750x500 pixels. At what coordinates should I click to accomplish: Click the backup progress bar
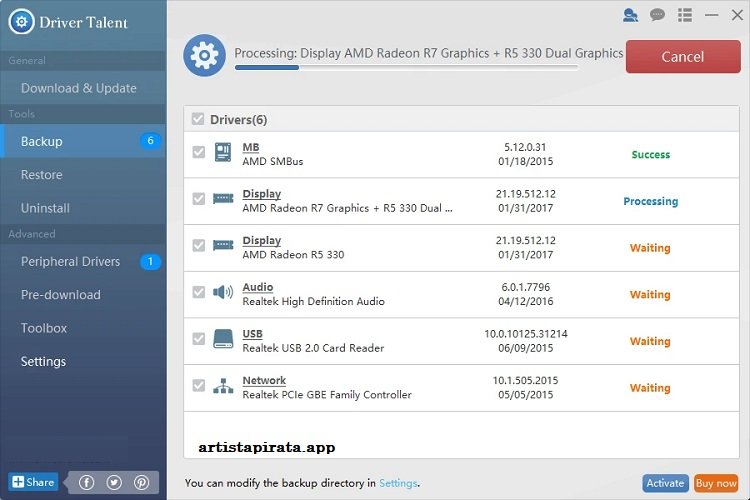[405, 68]
